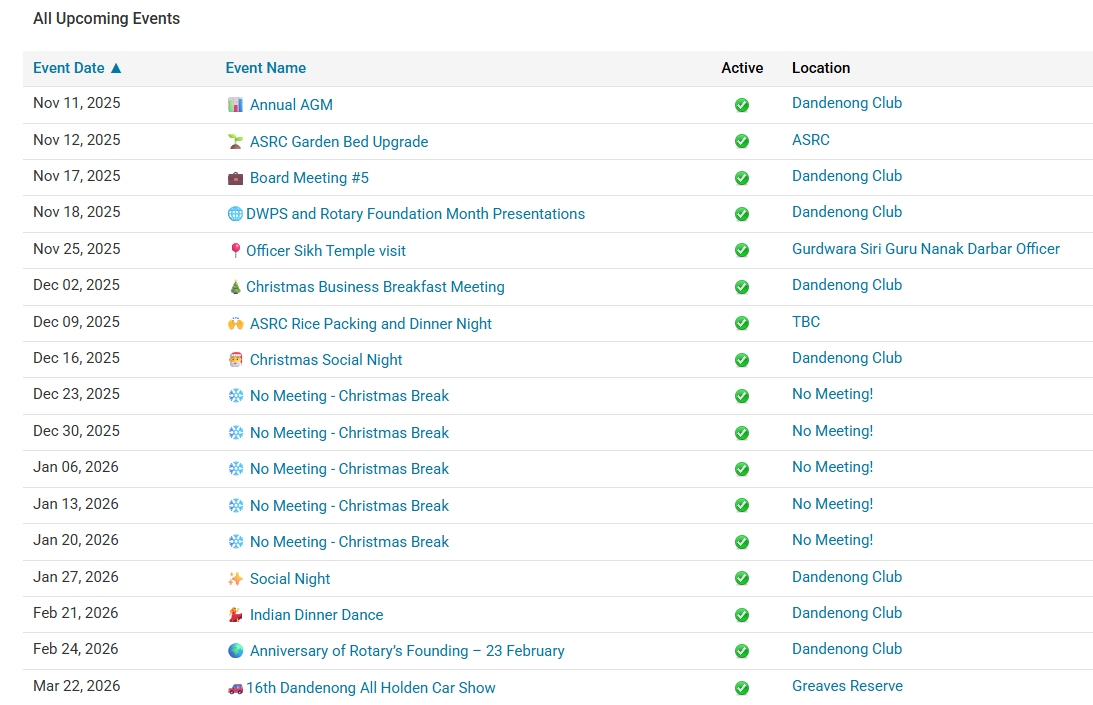Click the car icon beside Holden Car Show
This screenshot has height=705, width=1093.
click(236, 688)
